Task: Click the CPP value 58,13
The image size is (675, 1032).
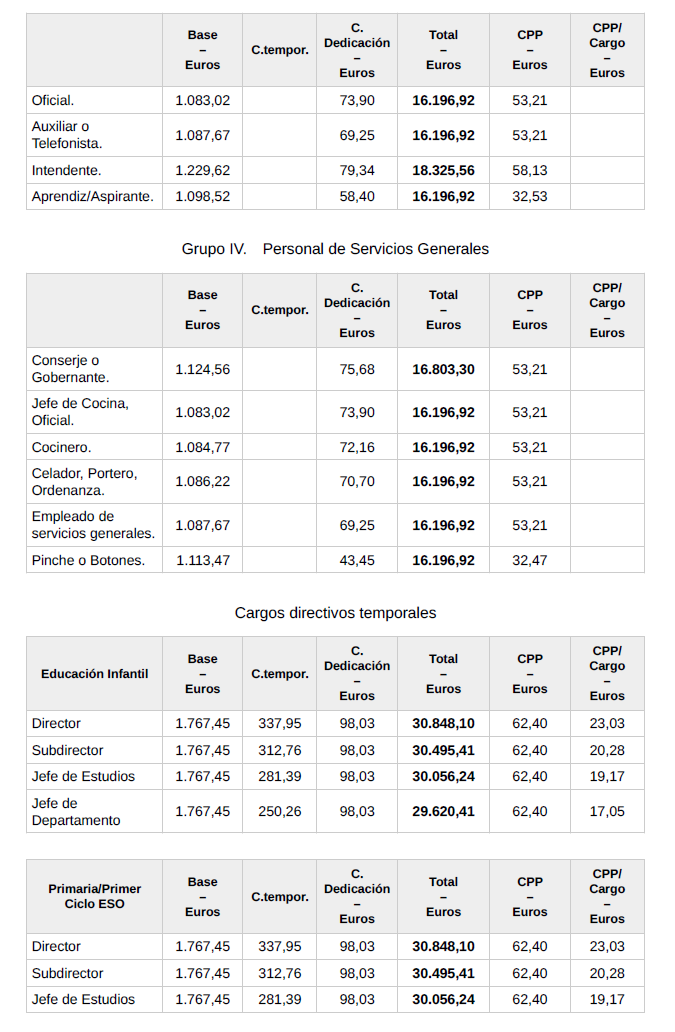Action: [x=530, y=170]
